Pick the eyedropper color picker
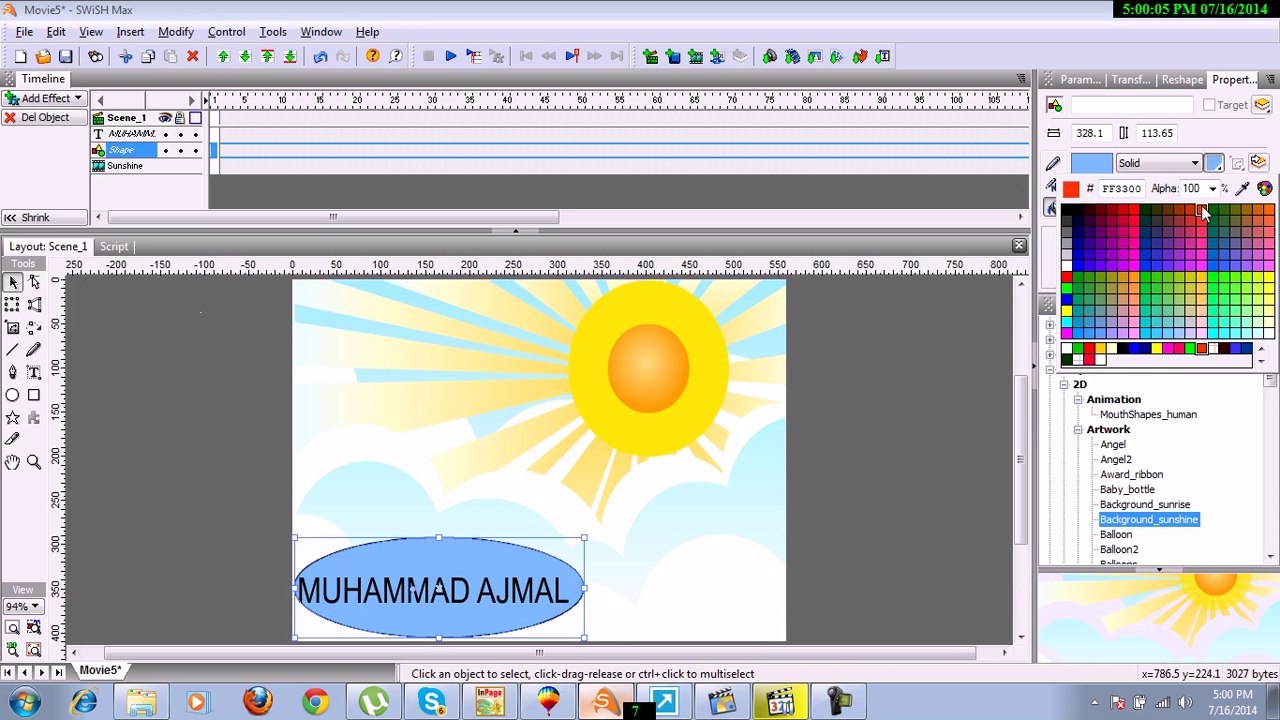 click(x=1243, y=188)
